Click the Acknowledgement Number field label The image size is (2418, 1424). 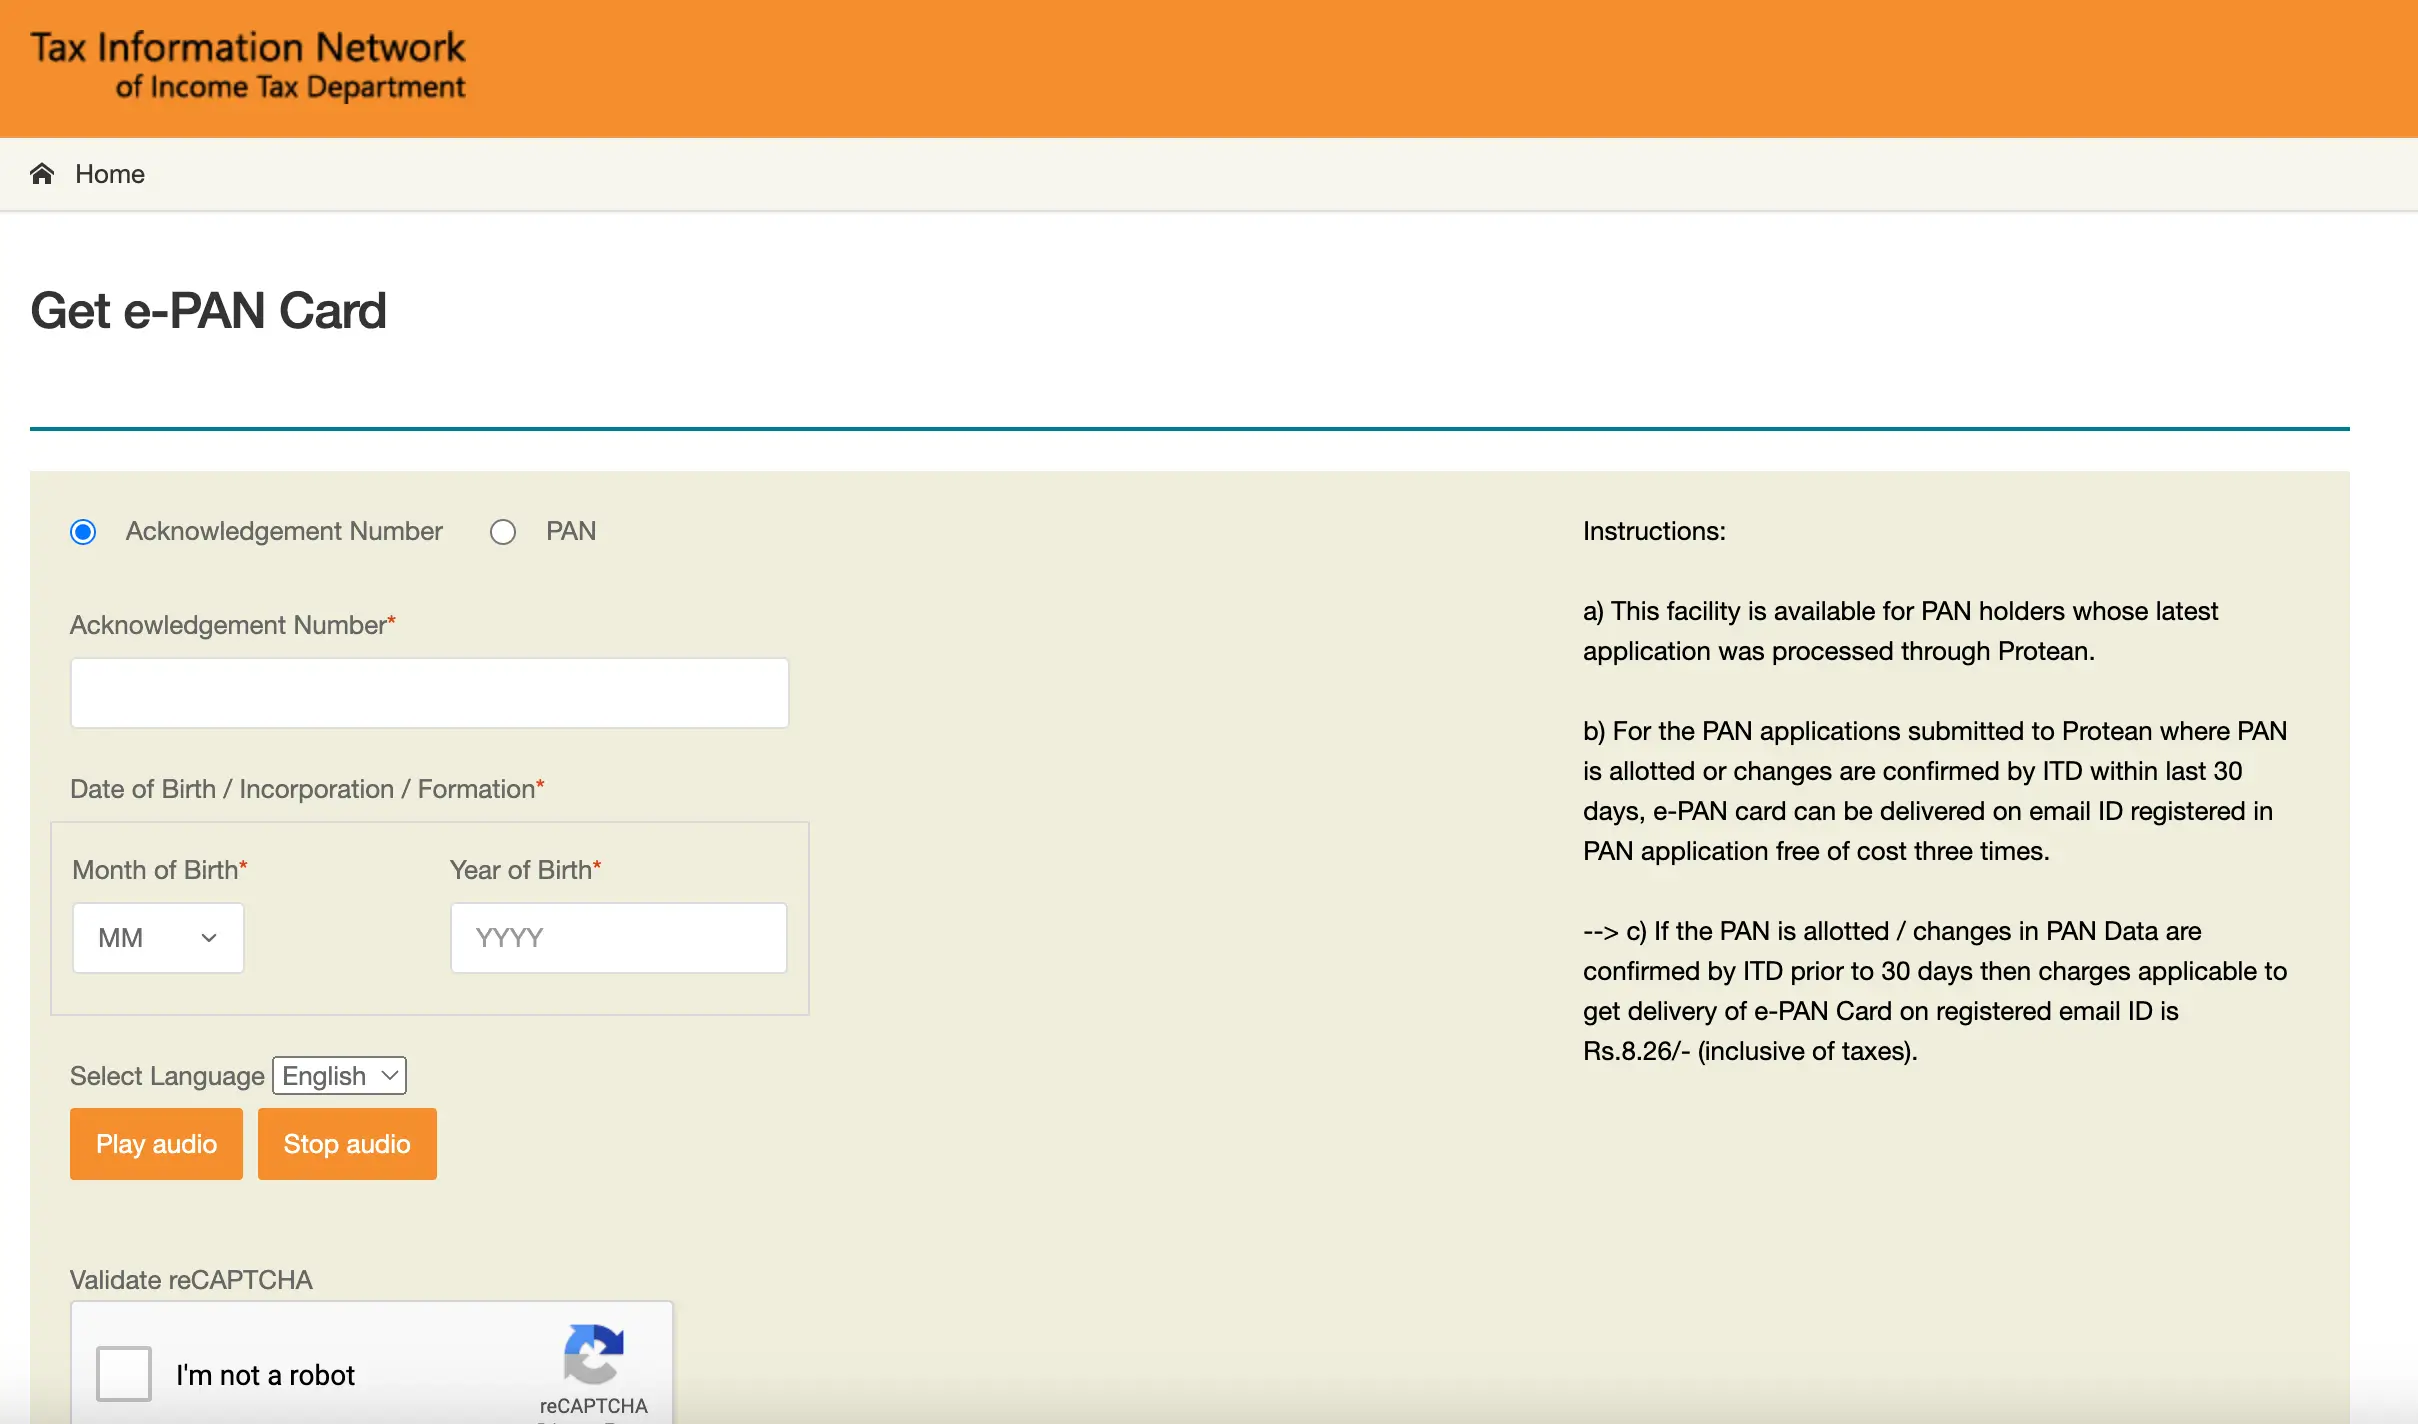click(x=233, y=625)
